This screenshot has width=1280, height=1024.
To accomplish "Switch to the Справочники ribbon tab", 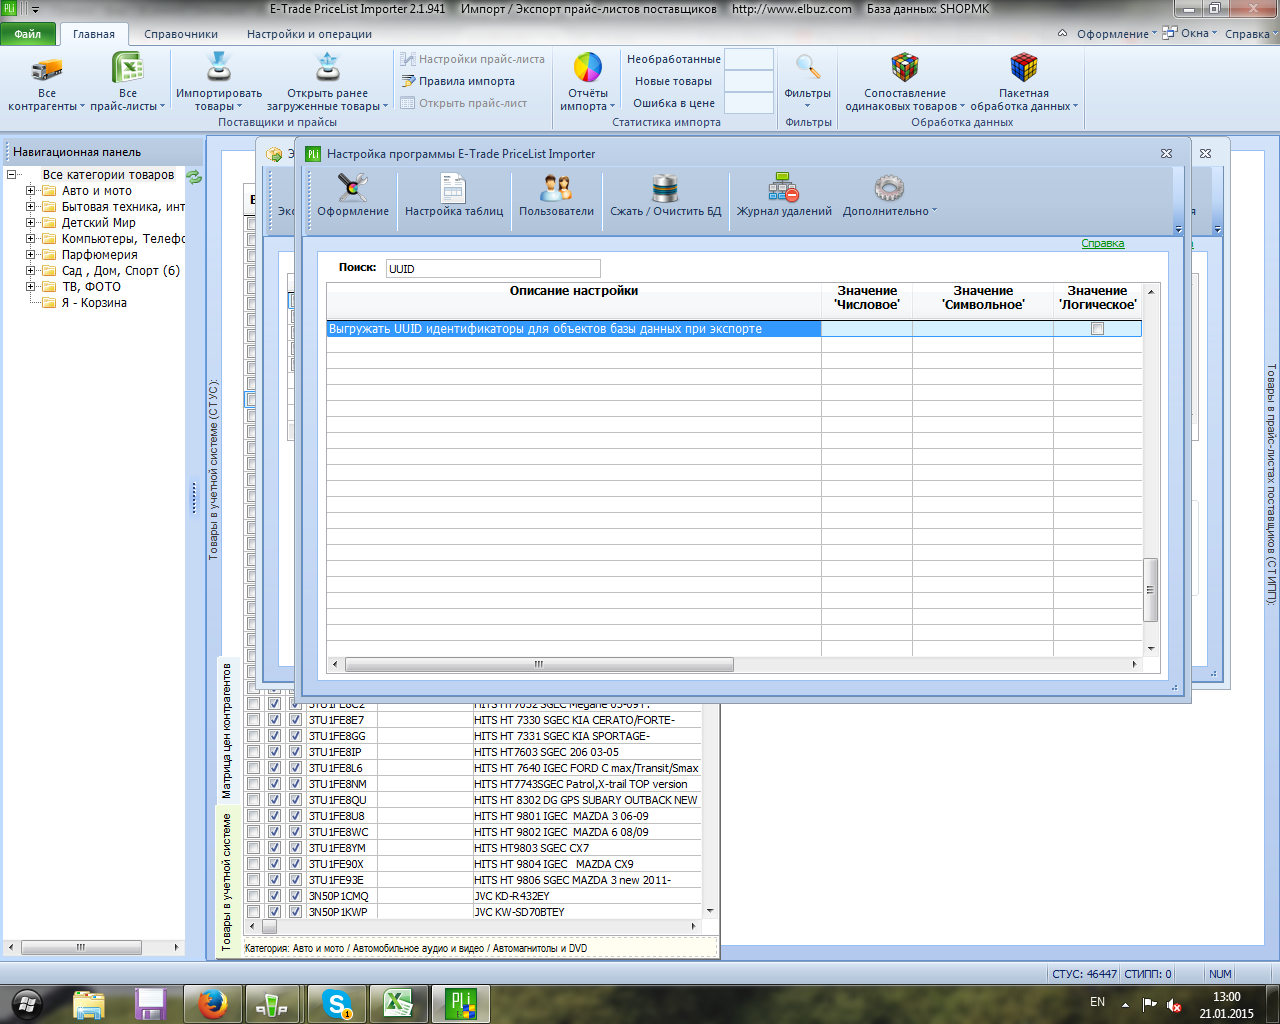I will tap(181, 34).
